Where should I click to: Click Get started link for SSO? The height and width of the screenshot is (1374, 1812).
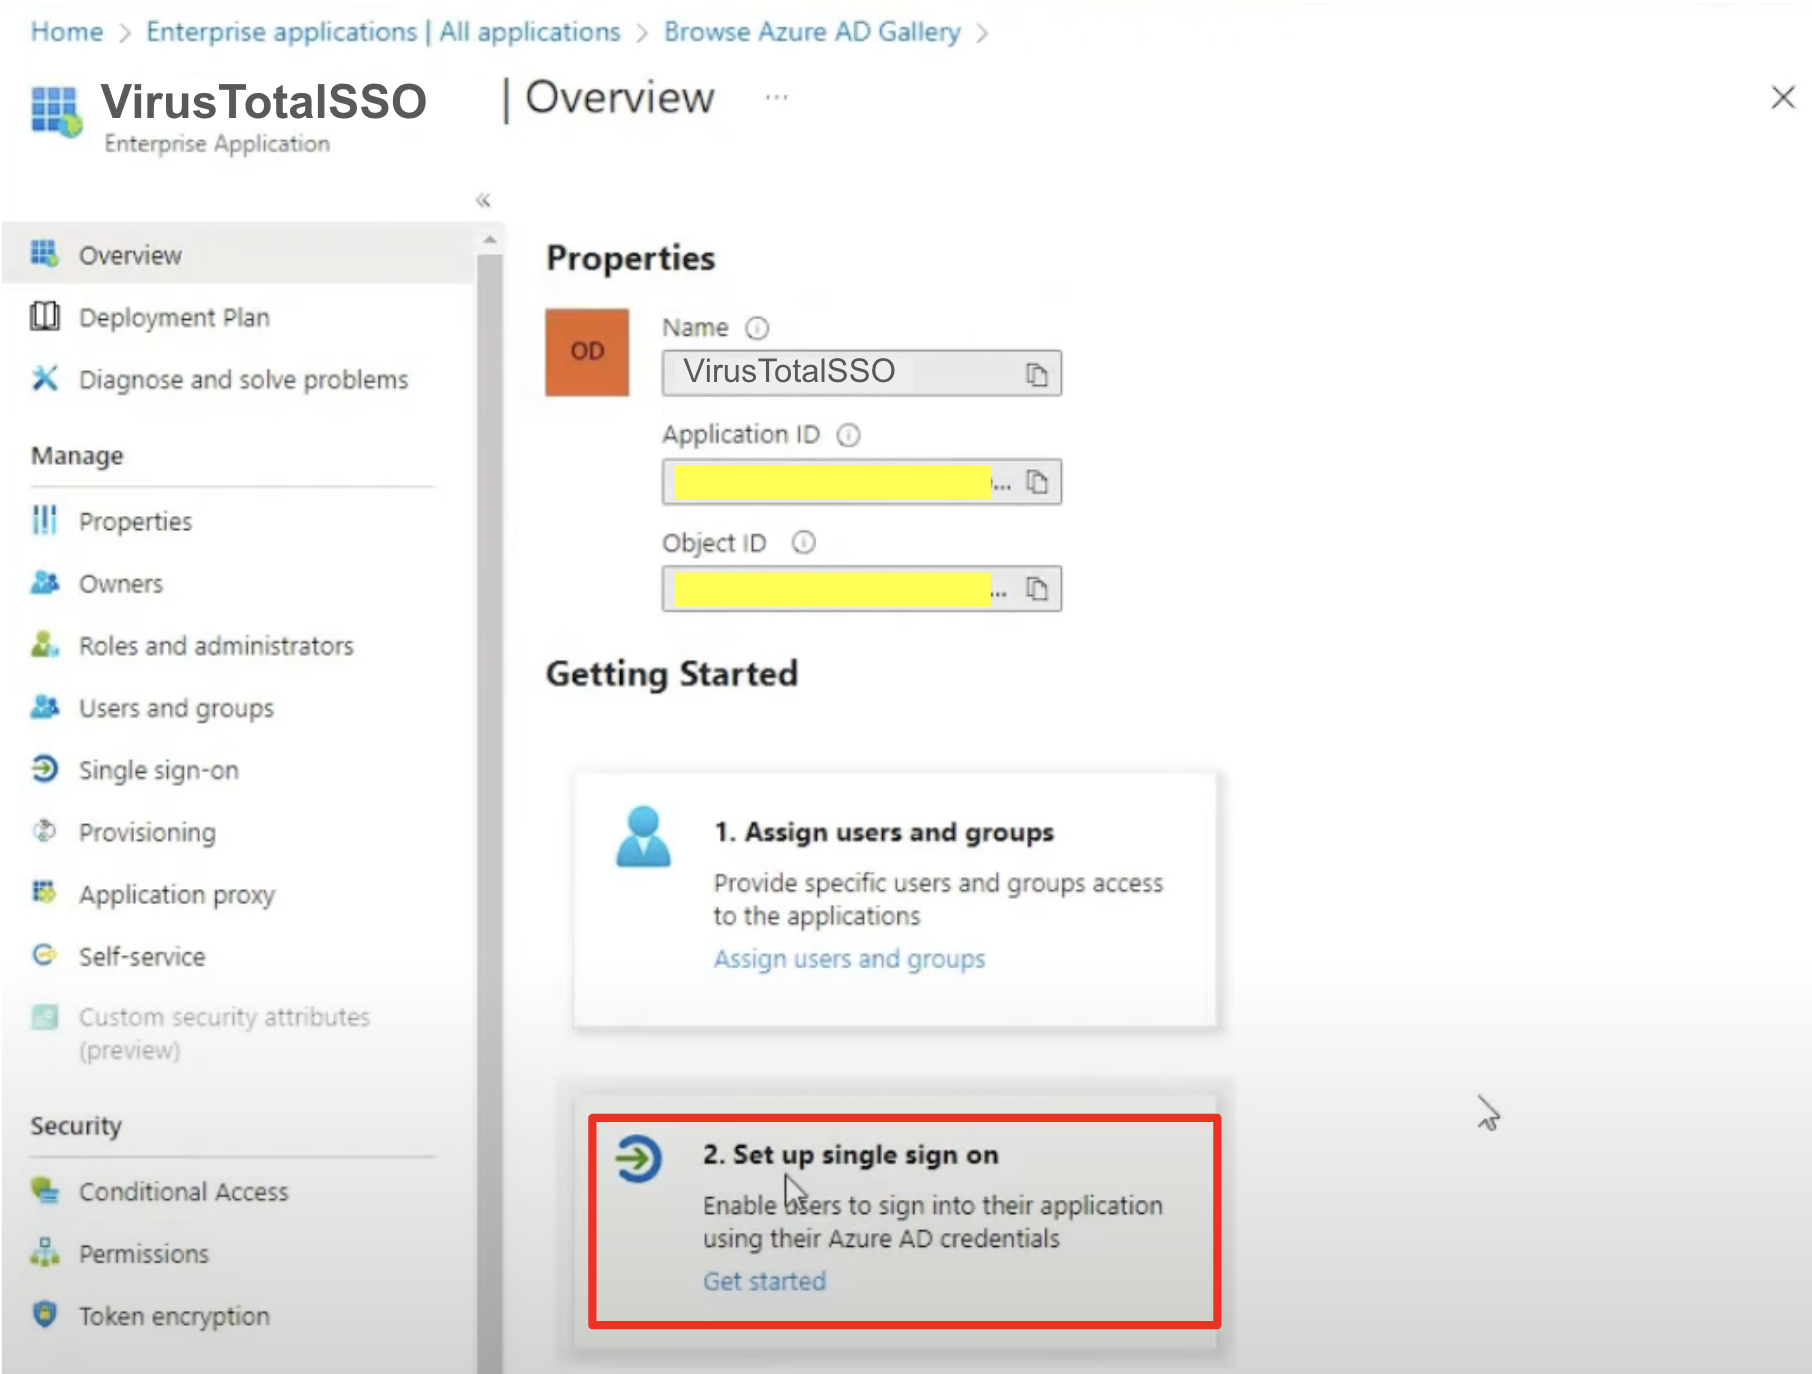tap(764, 1281)
